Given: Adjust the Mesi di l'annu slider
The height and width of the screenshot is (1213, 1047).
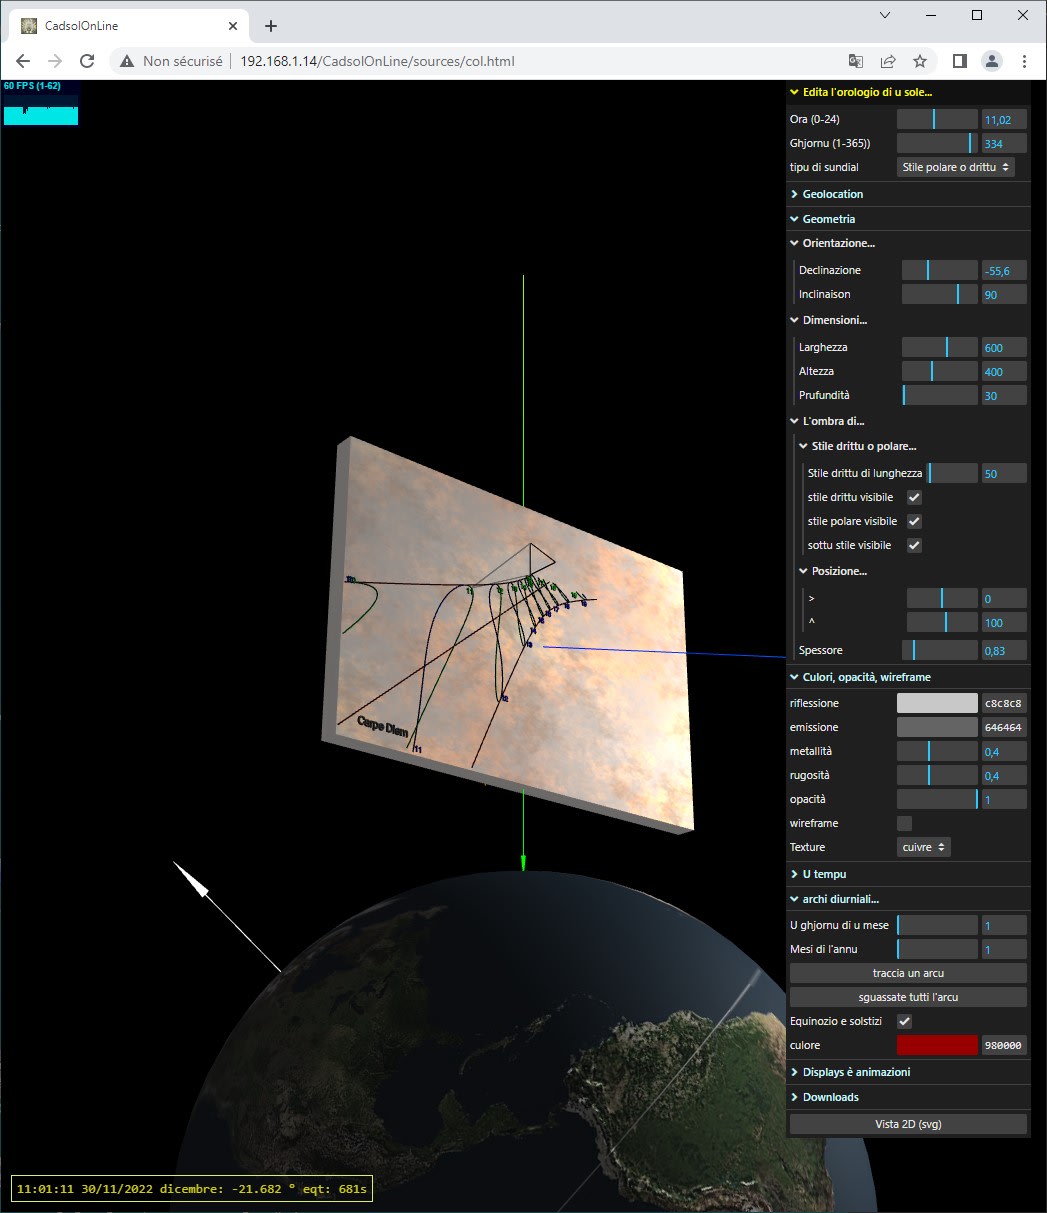Looking at the screenshot, I should point(937,949).
